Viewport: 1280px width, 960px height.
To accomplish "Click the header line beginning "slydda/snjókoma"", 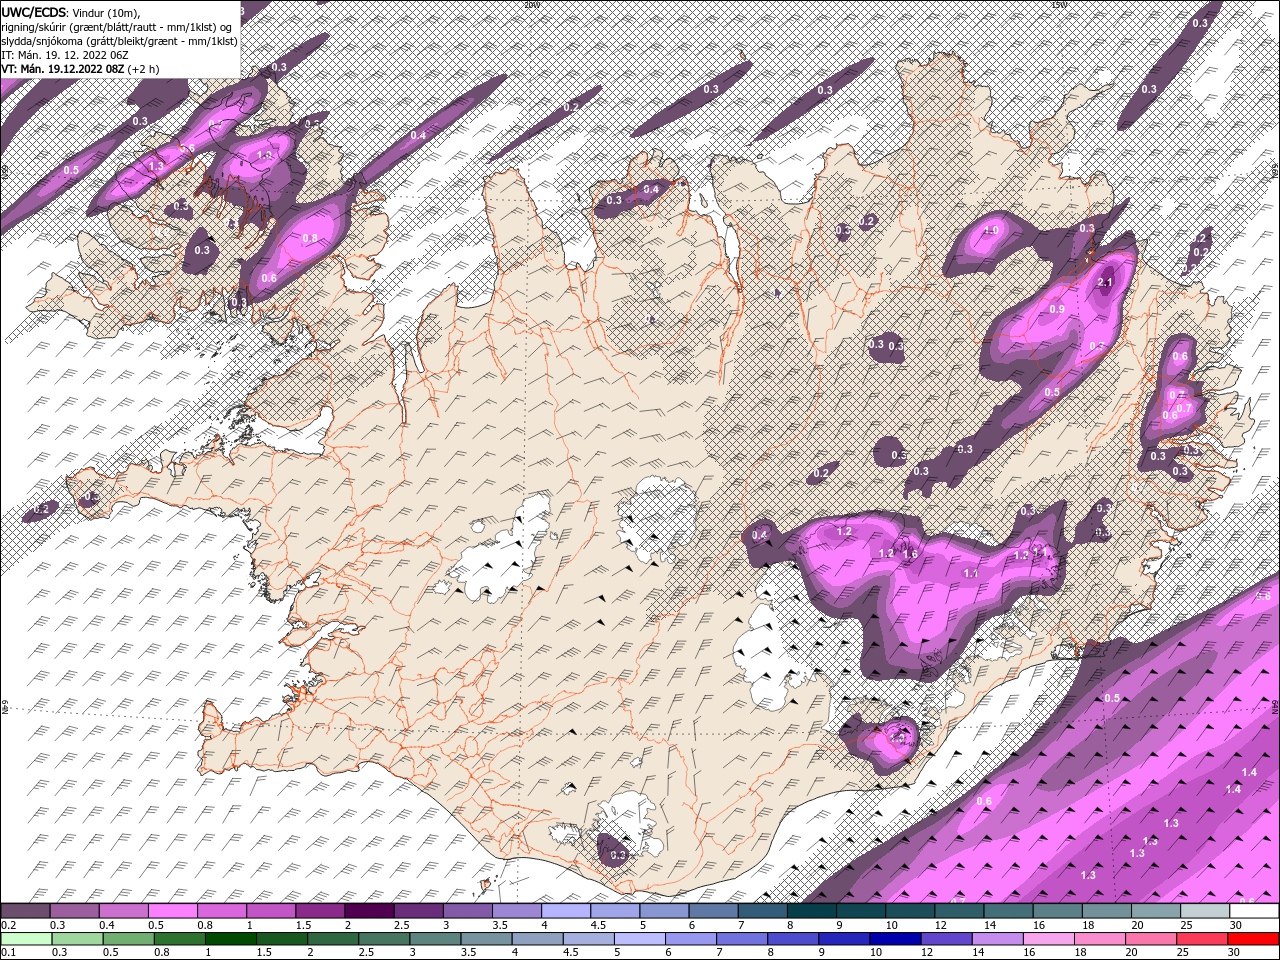I will point(118,40).
